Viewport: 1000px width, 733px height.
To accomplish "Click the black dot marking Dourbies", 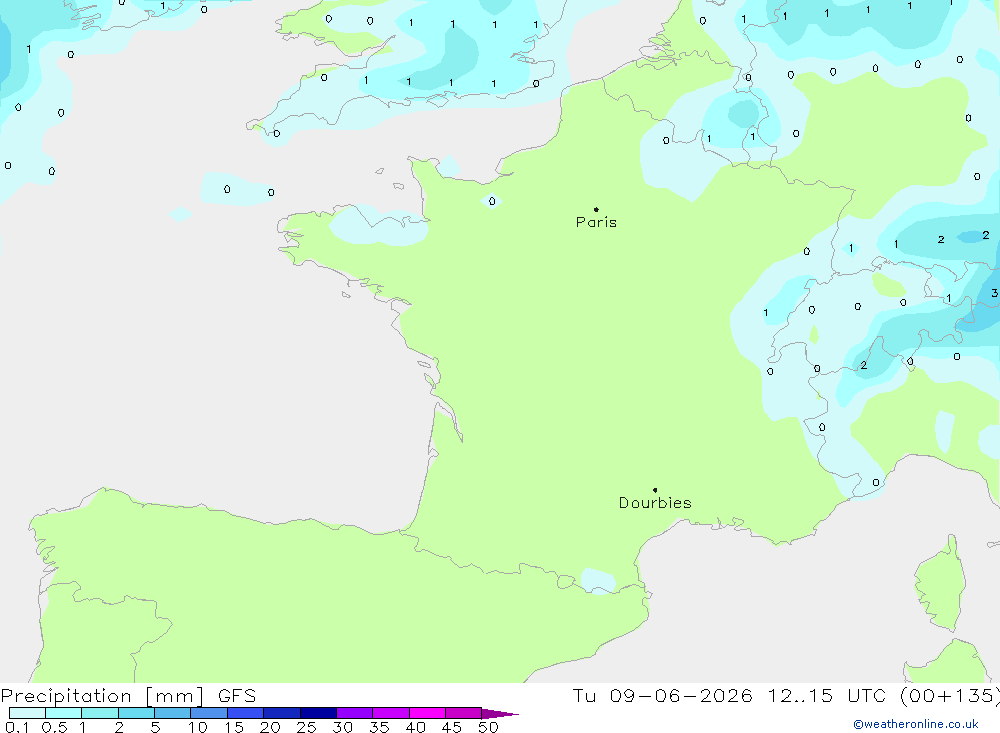I will point(655,490).
